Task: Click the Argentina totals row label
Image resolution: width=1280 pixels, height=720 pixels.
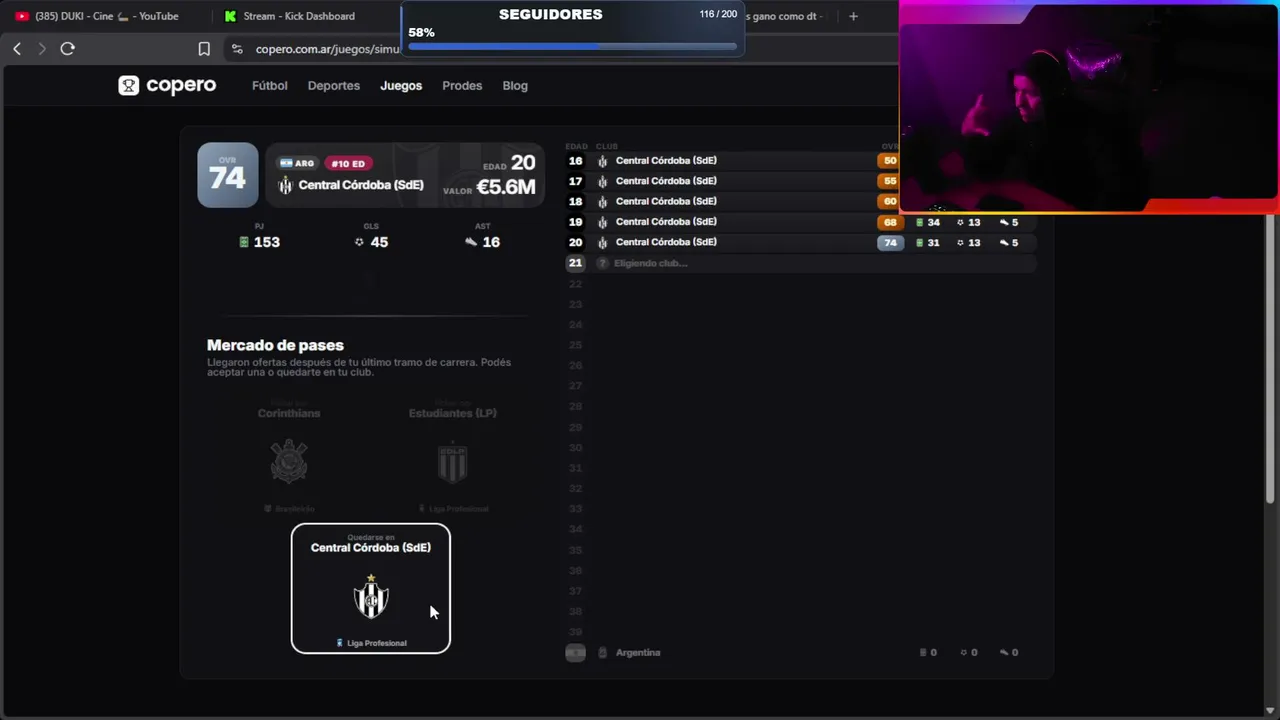Action: click(638, 653)
